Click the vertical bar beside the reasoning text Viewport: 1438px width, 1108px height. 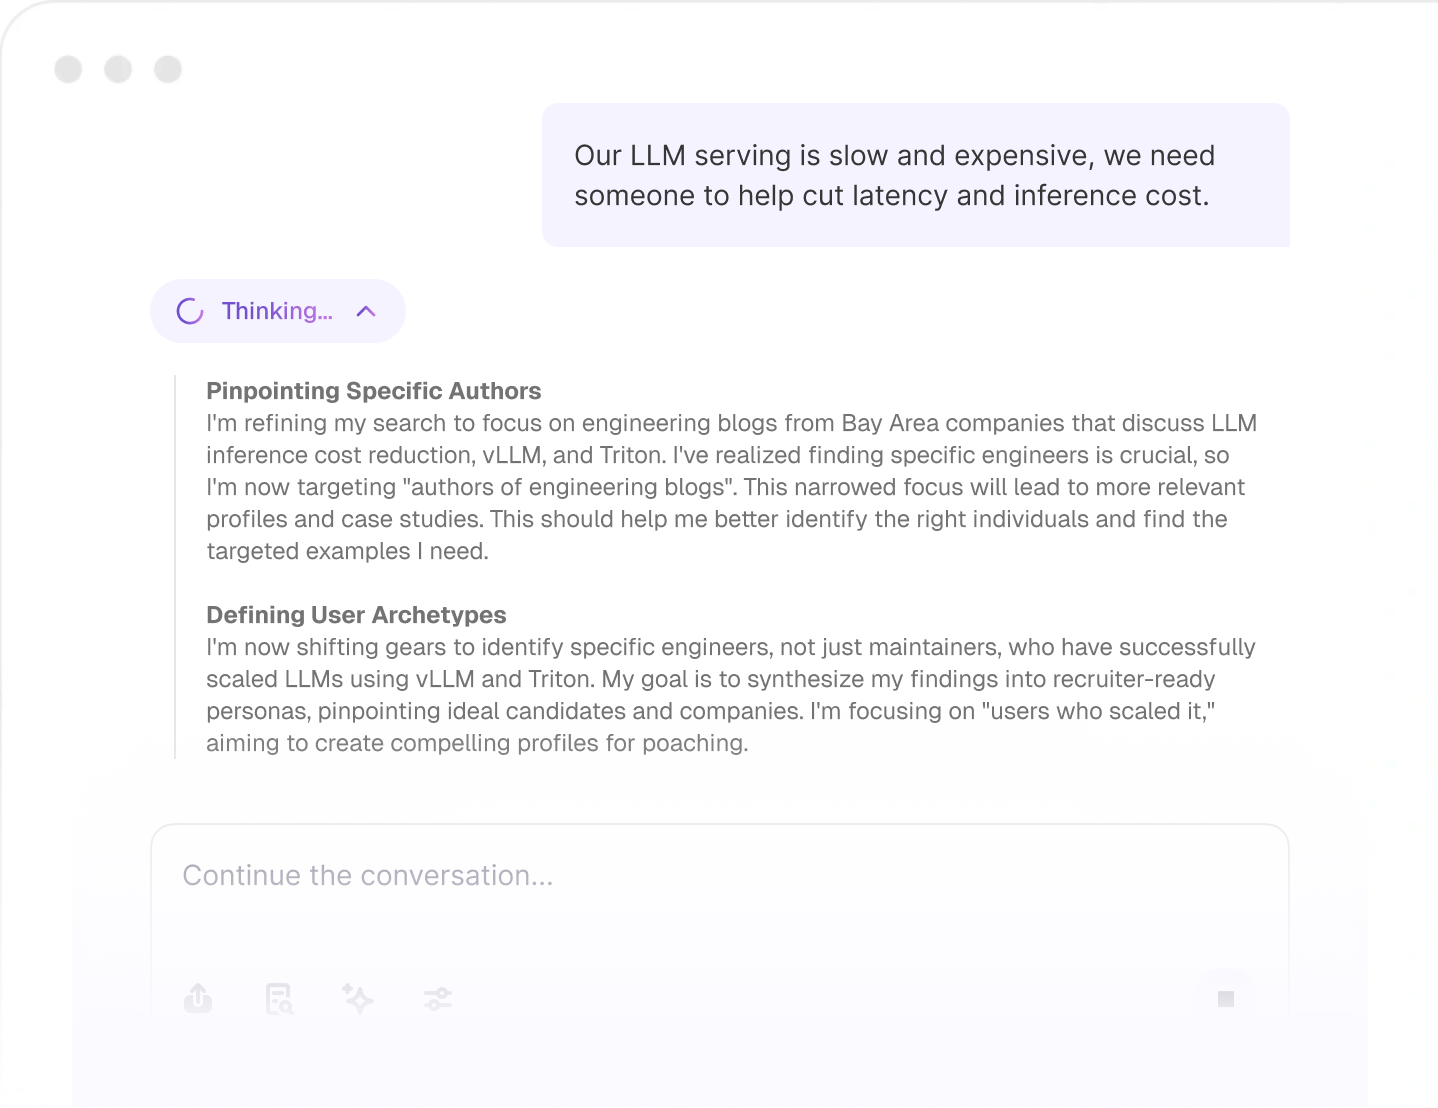(175, 567)
